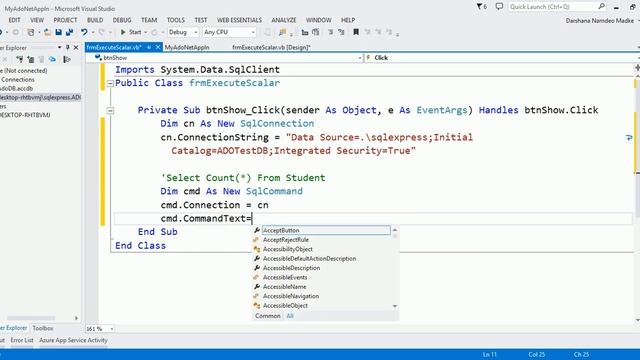This screenshot has height=360, width=640.
Task: Toggle a bookmark using the bookmark icon
Action: click(x=356, y=32)
